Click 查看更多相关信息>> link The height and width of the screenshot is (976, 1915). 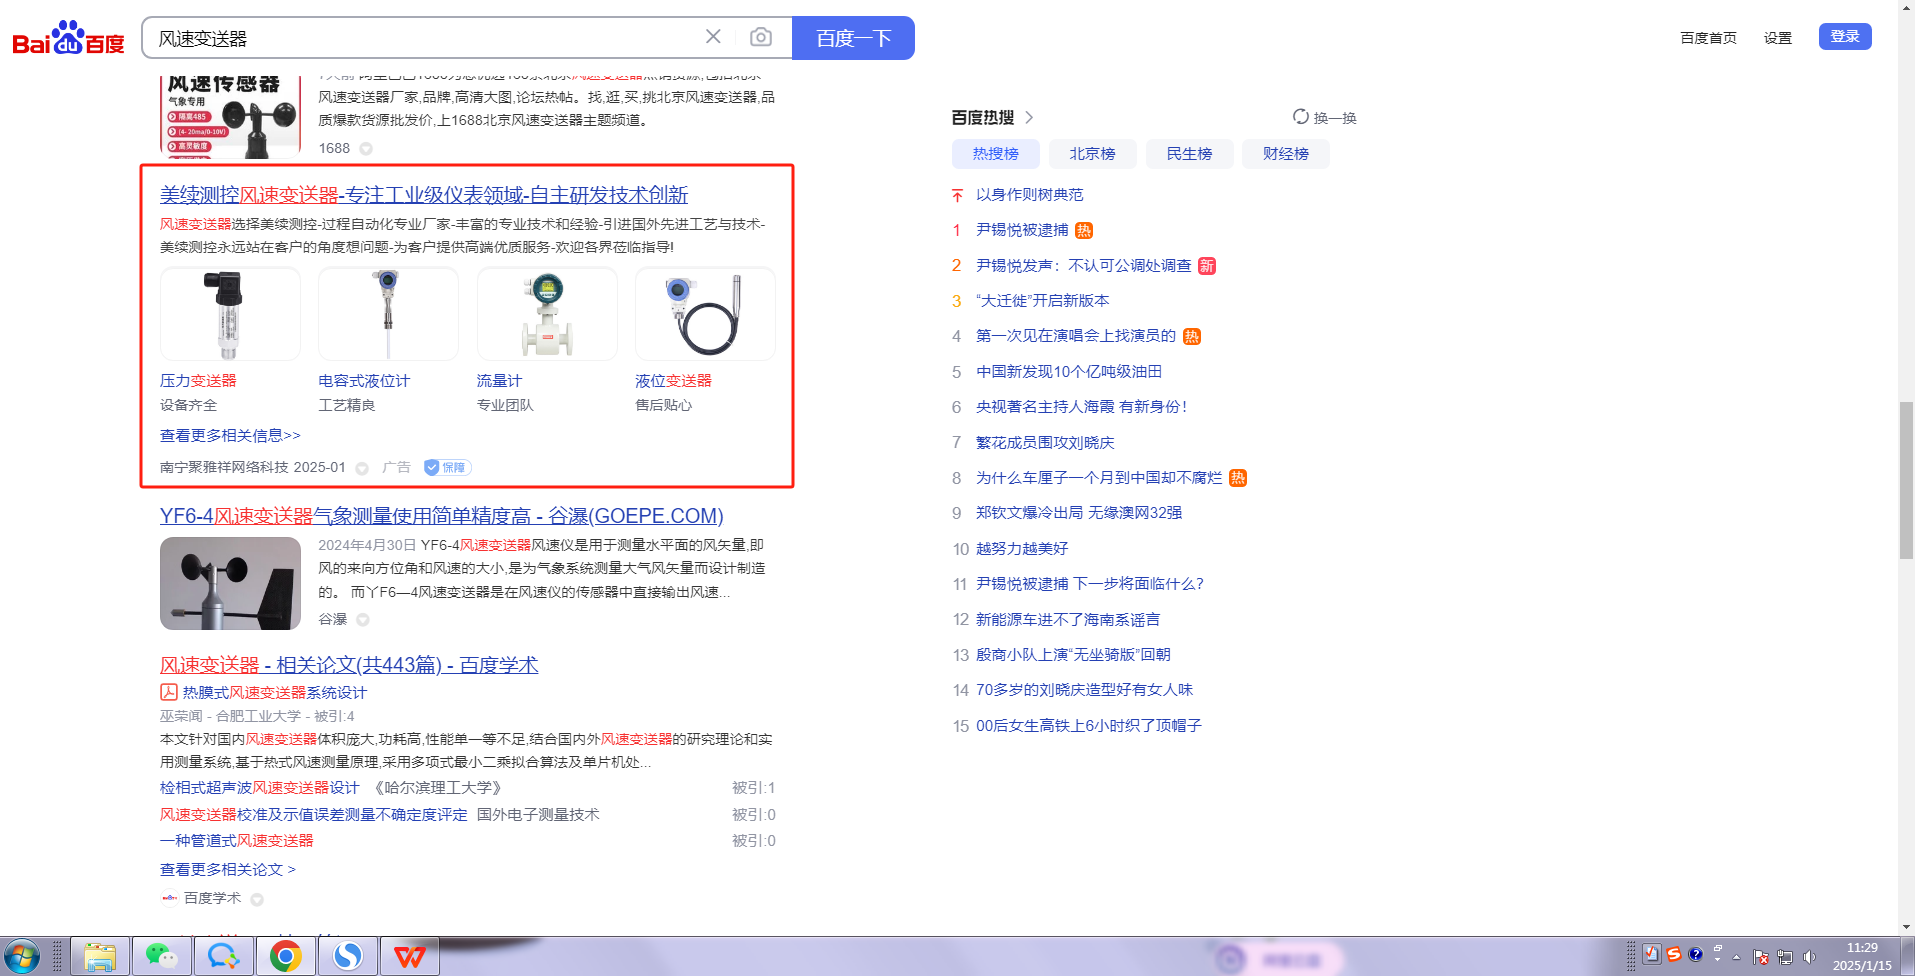(230, 436)
